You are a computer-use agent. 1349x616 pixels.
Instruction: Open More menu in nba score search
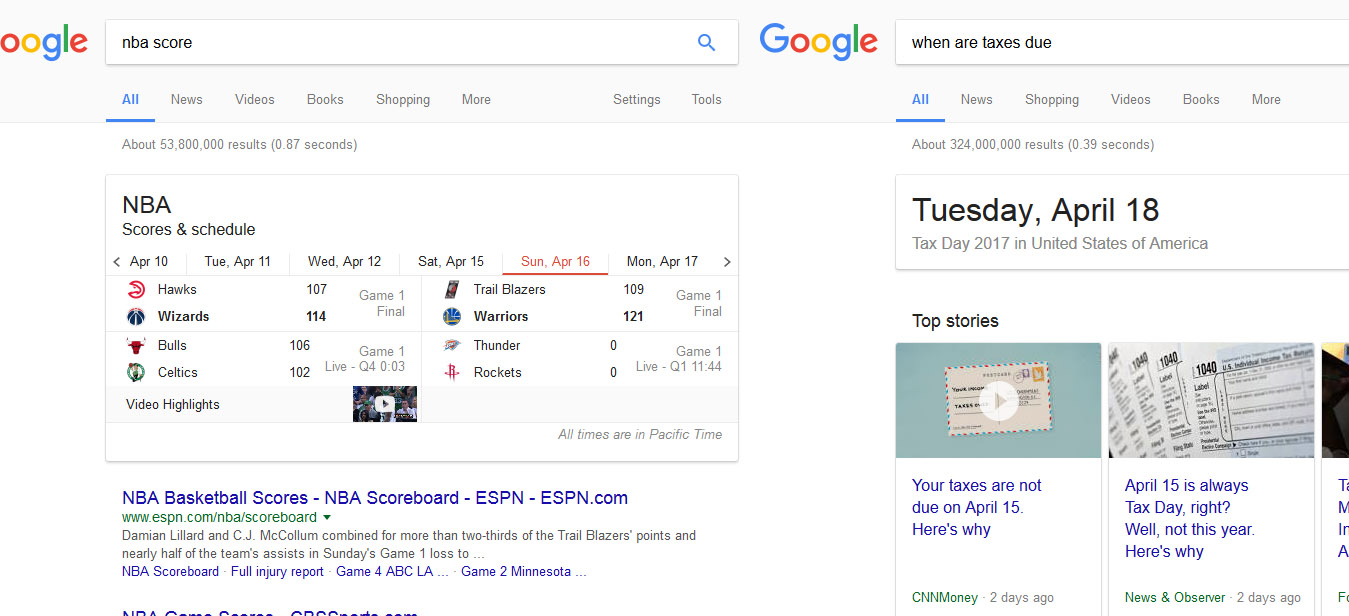[x=476, y=100]
